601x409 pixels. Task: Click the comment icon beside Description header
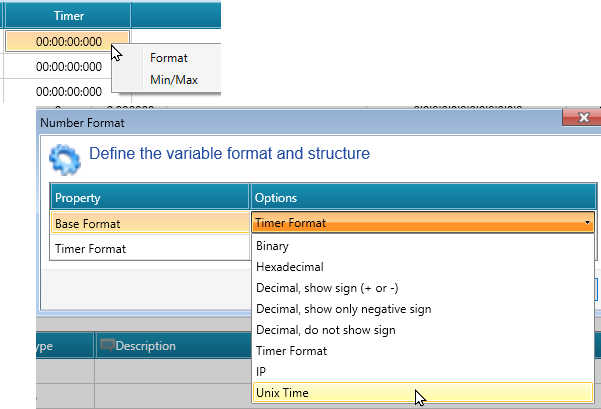(107, 346)
